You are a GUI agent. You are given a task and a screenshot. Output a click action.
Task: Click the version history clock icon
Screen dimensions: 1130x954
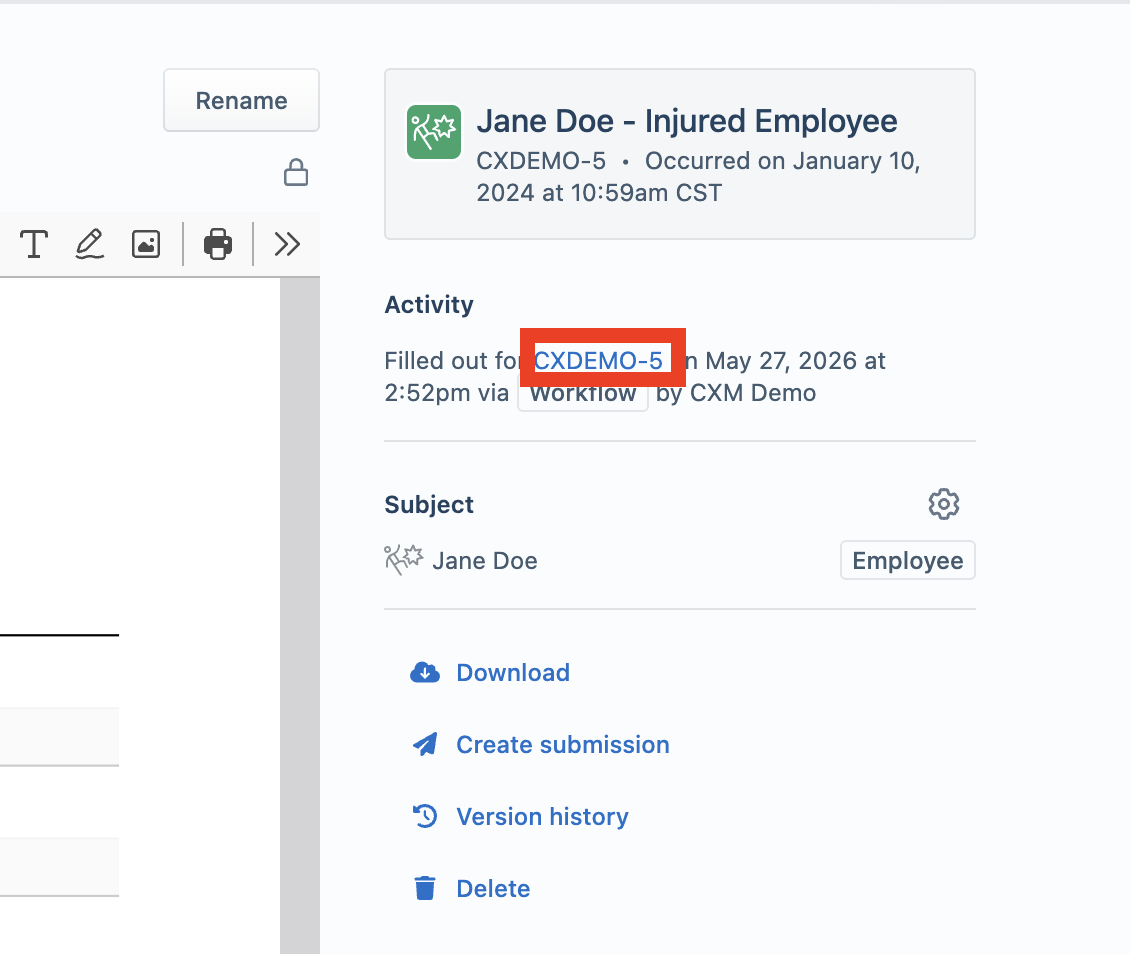[x=425, y=816]
